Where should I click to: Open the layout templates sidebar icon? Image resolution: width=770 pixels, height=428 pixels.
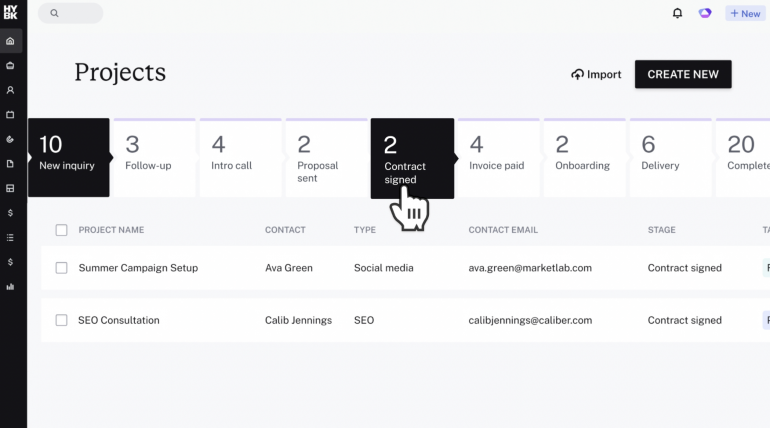10,188
